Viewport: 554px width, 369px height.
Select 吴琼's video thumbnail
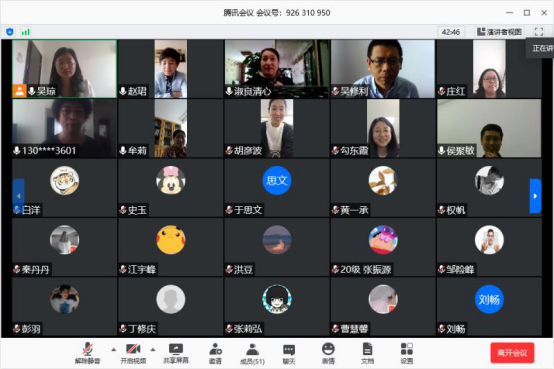pos(65,69)
